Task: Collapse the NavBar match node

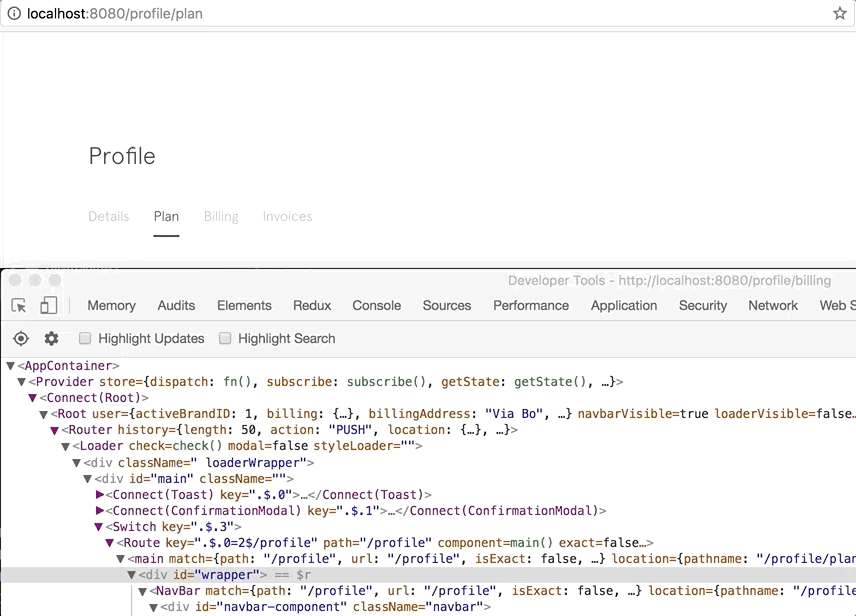Action: (x=142, y=591)
